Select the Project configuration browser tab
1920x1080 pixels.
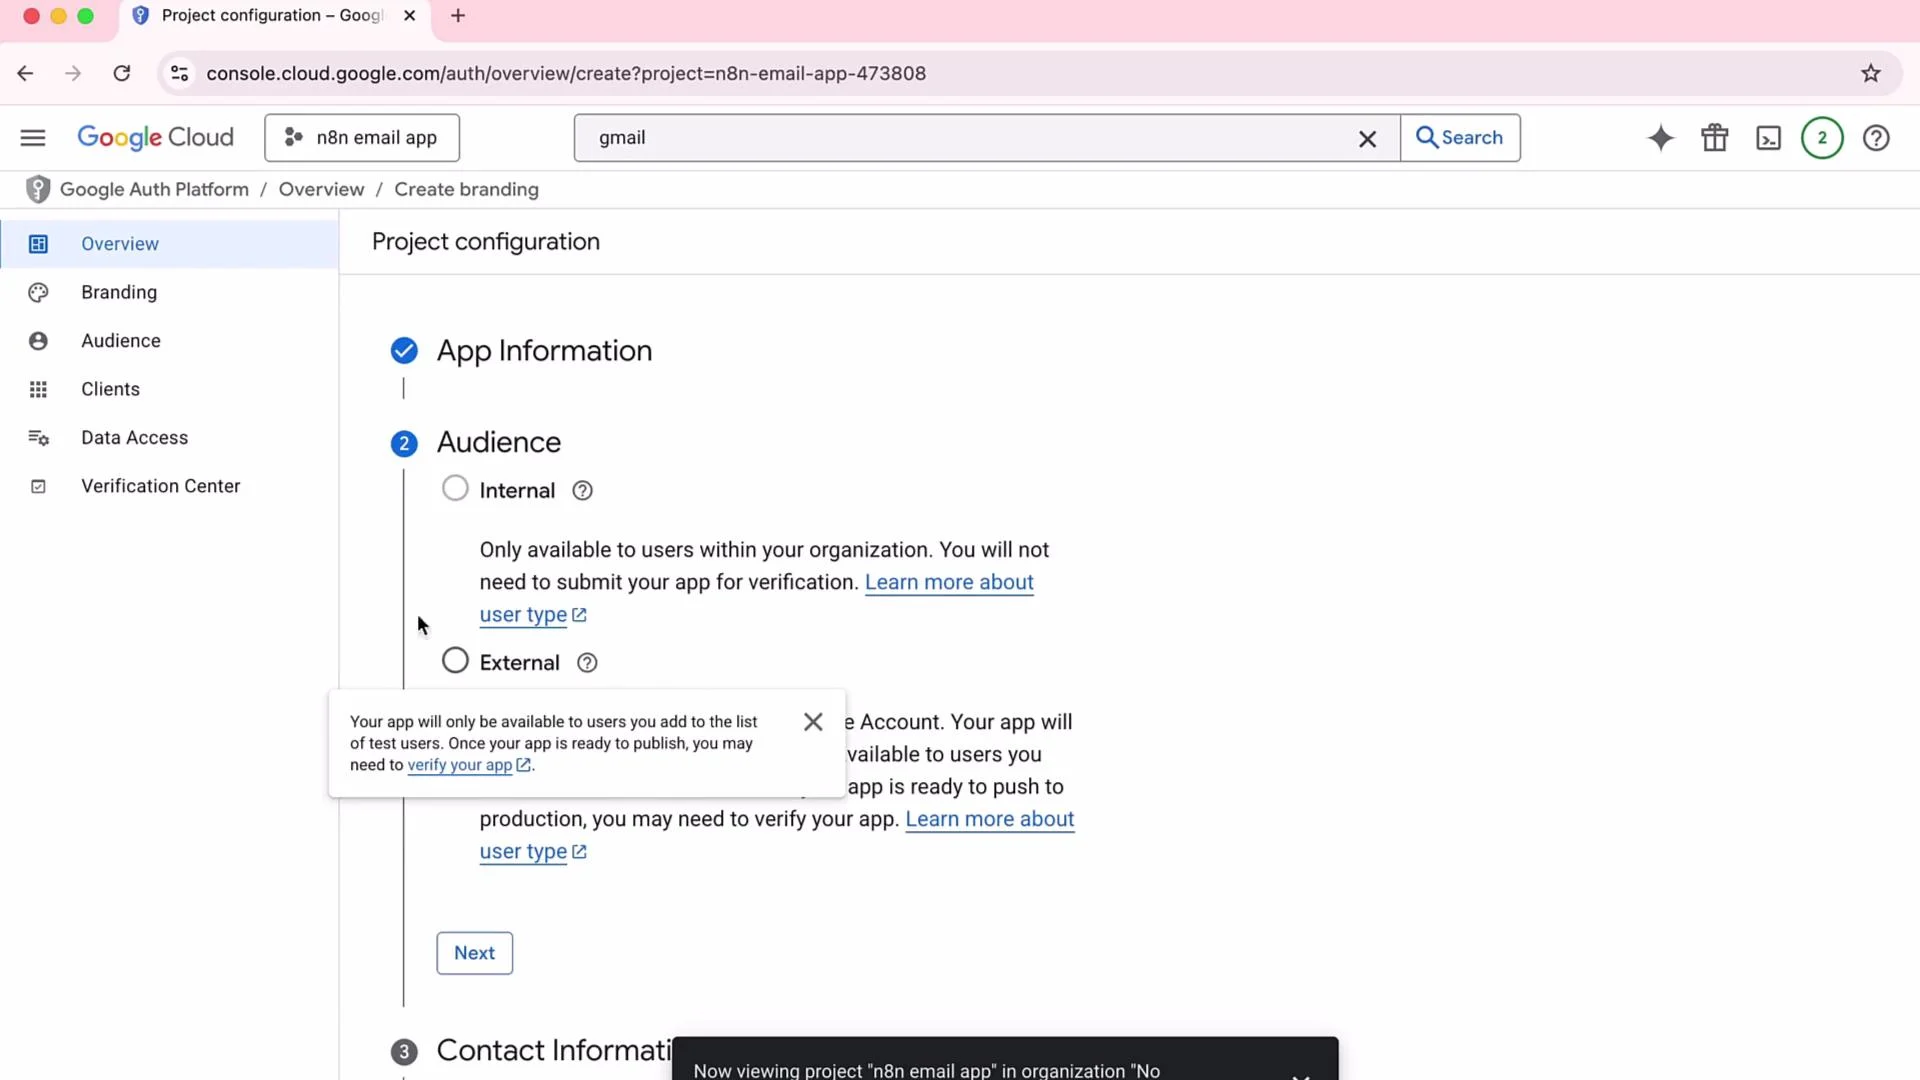click(x=275, y=17)
